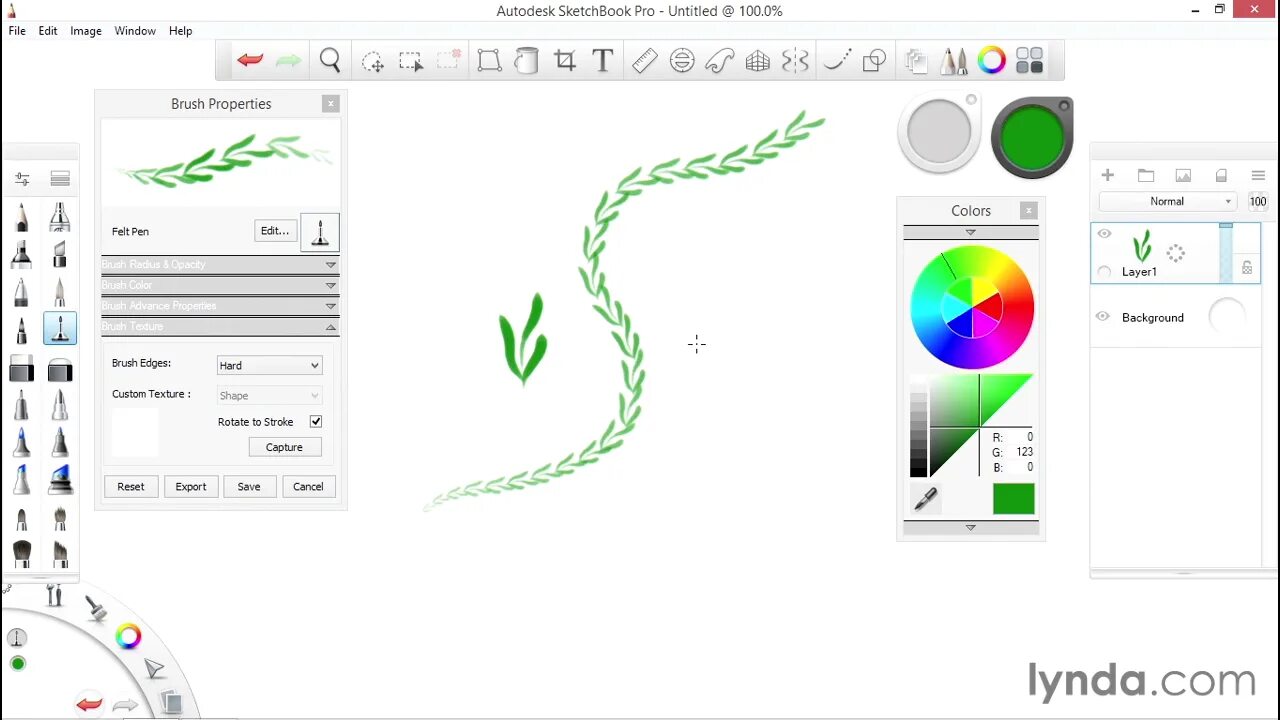Click the hue color wheel in Colors panel

point(972,307)
